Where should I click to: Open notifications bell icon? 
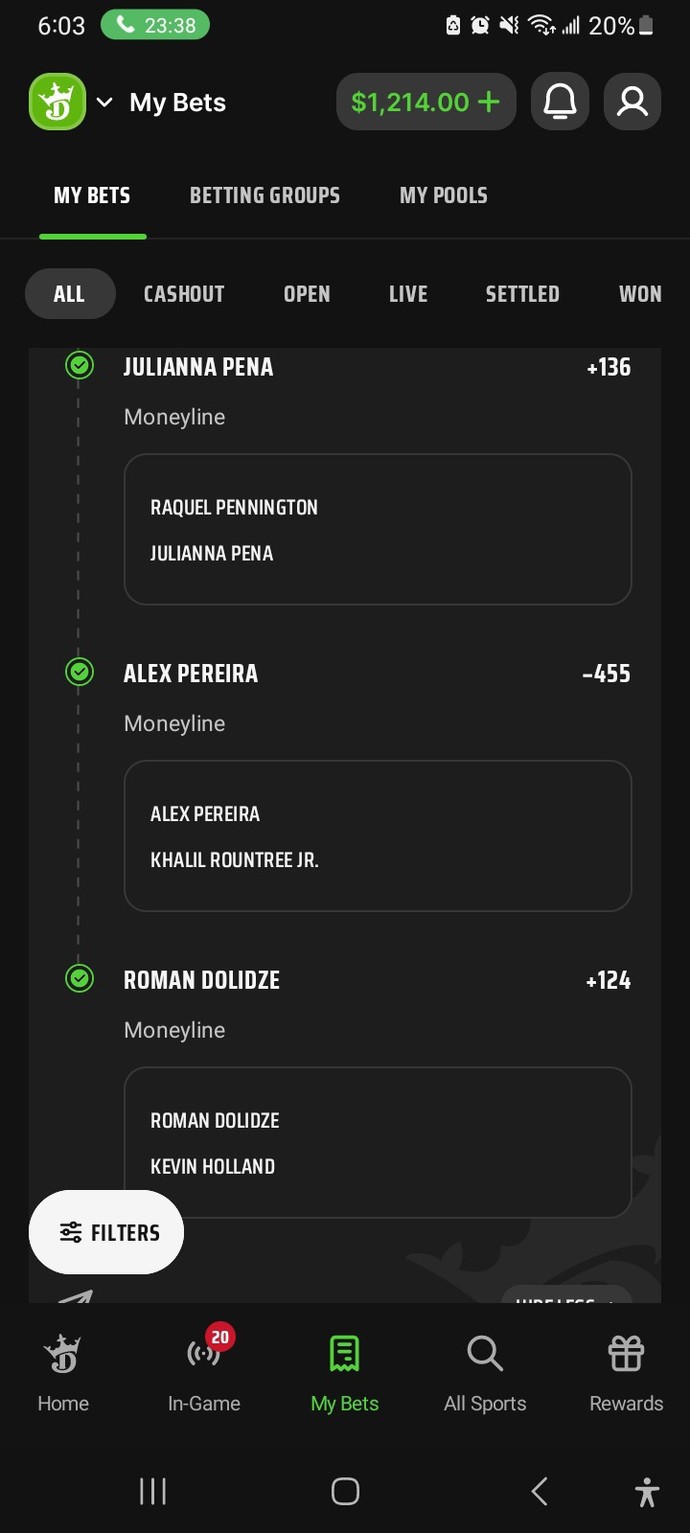(560, 102)
